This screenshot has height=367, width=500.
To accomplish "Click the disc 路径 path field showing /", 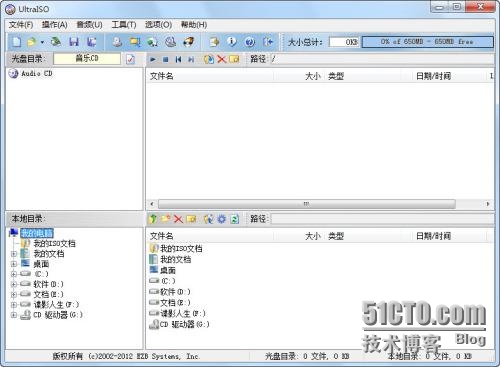I will pyautogui.click(x=382, y=59).
